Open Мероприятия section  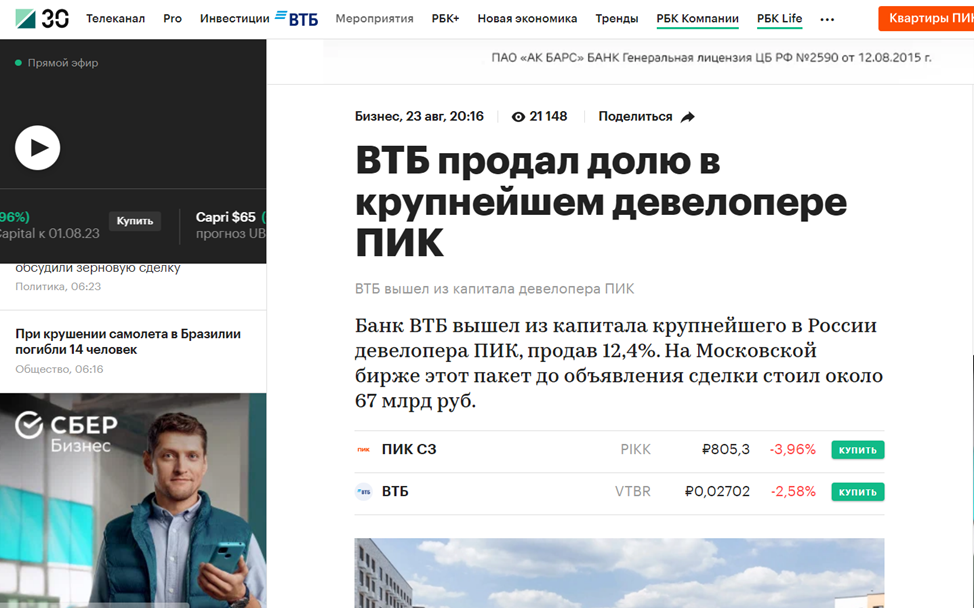[x=375, y=19]
